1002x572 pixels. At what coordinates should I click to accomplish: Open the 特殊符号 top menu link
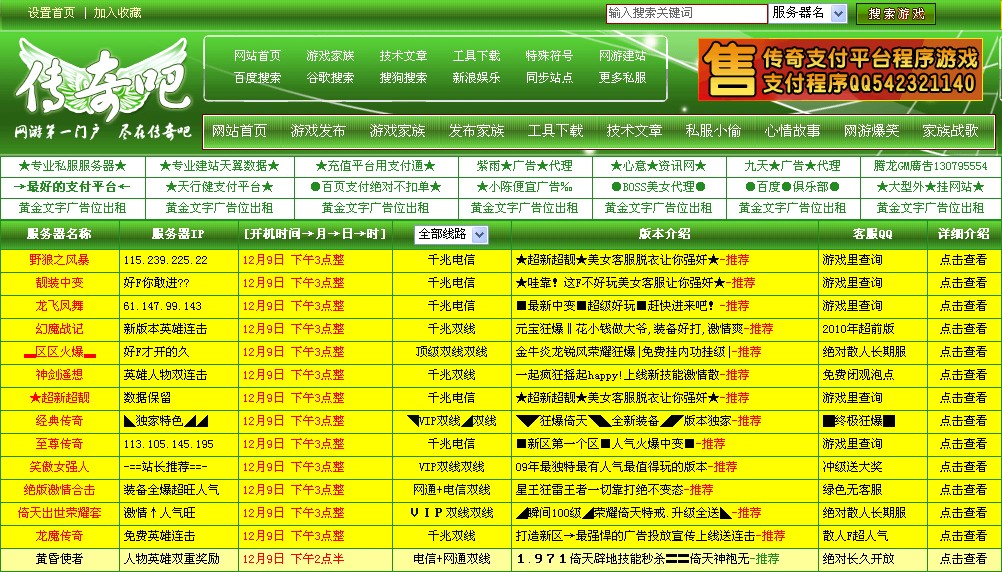point(549,56)
